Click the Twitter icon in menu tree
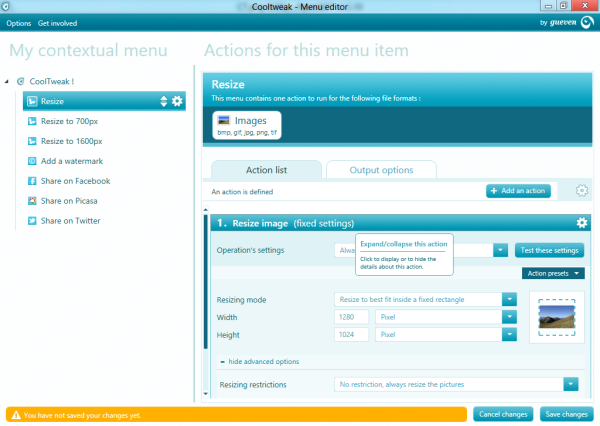The width and height of the screenshot is (600, 426). tap(32, 220)
